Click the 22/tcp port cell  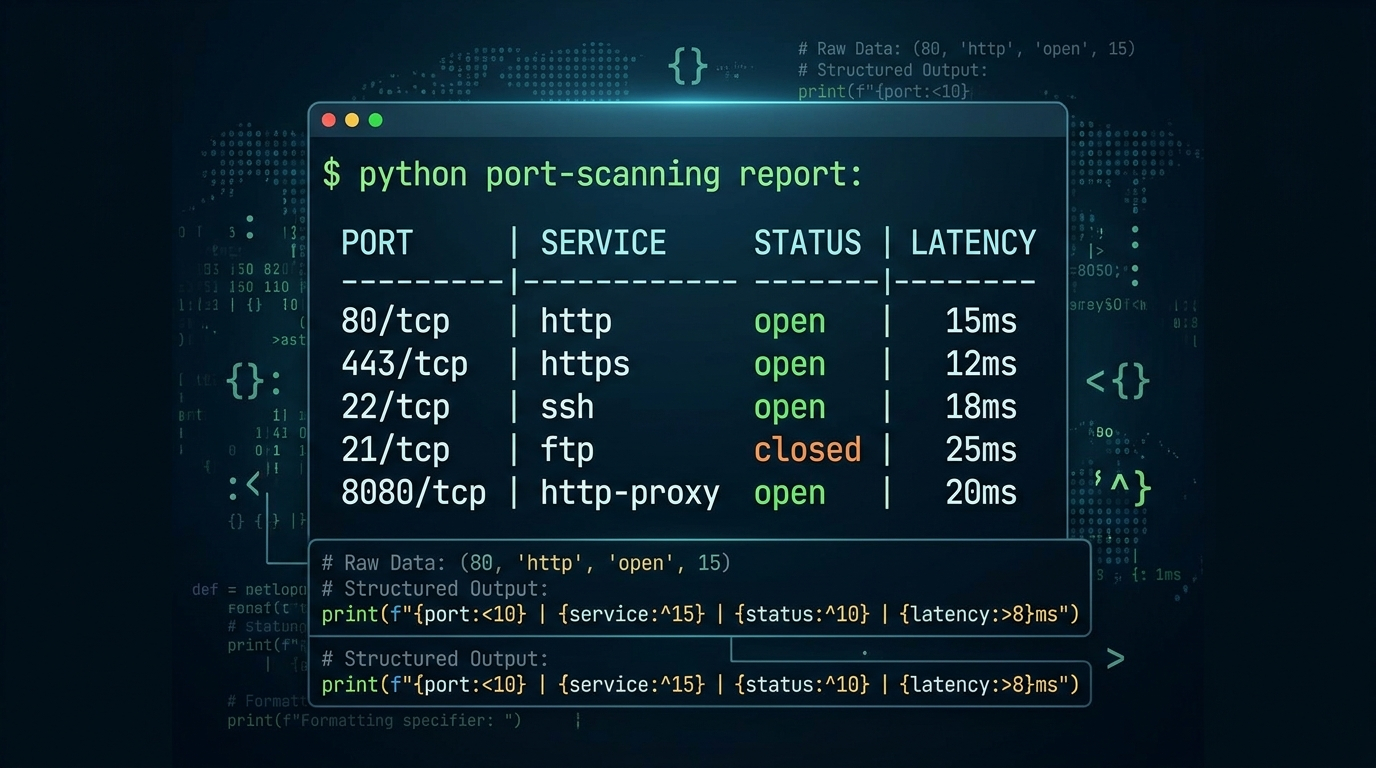coord(395,407)
